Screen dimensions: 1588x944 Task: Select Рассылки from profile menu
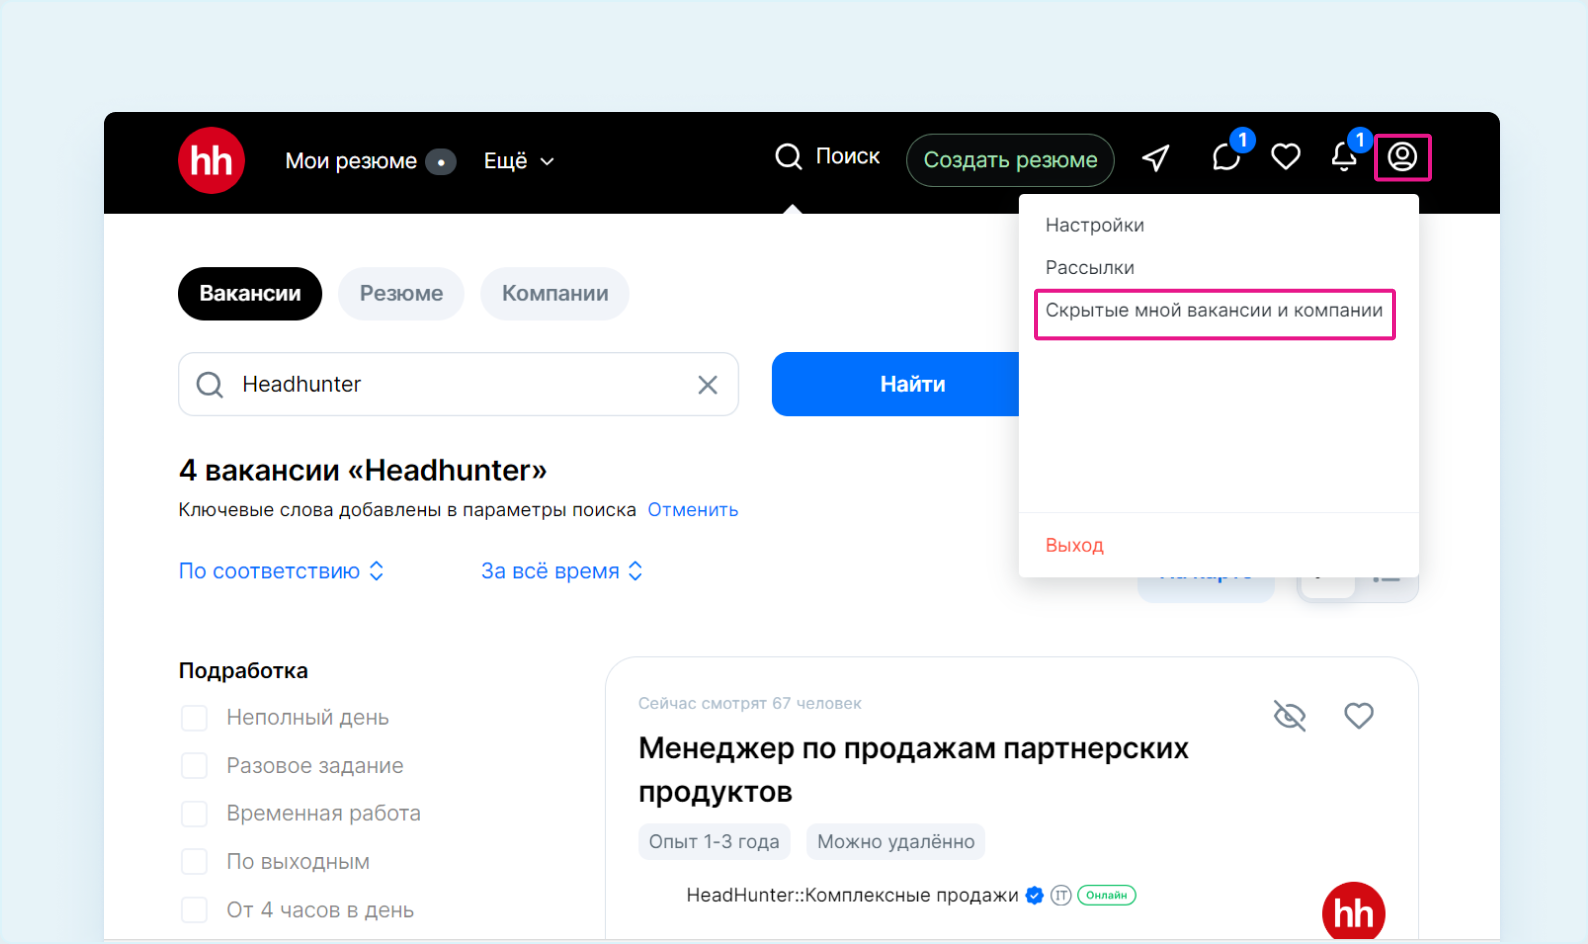1090,268
